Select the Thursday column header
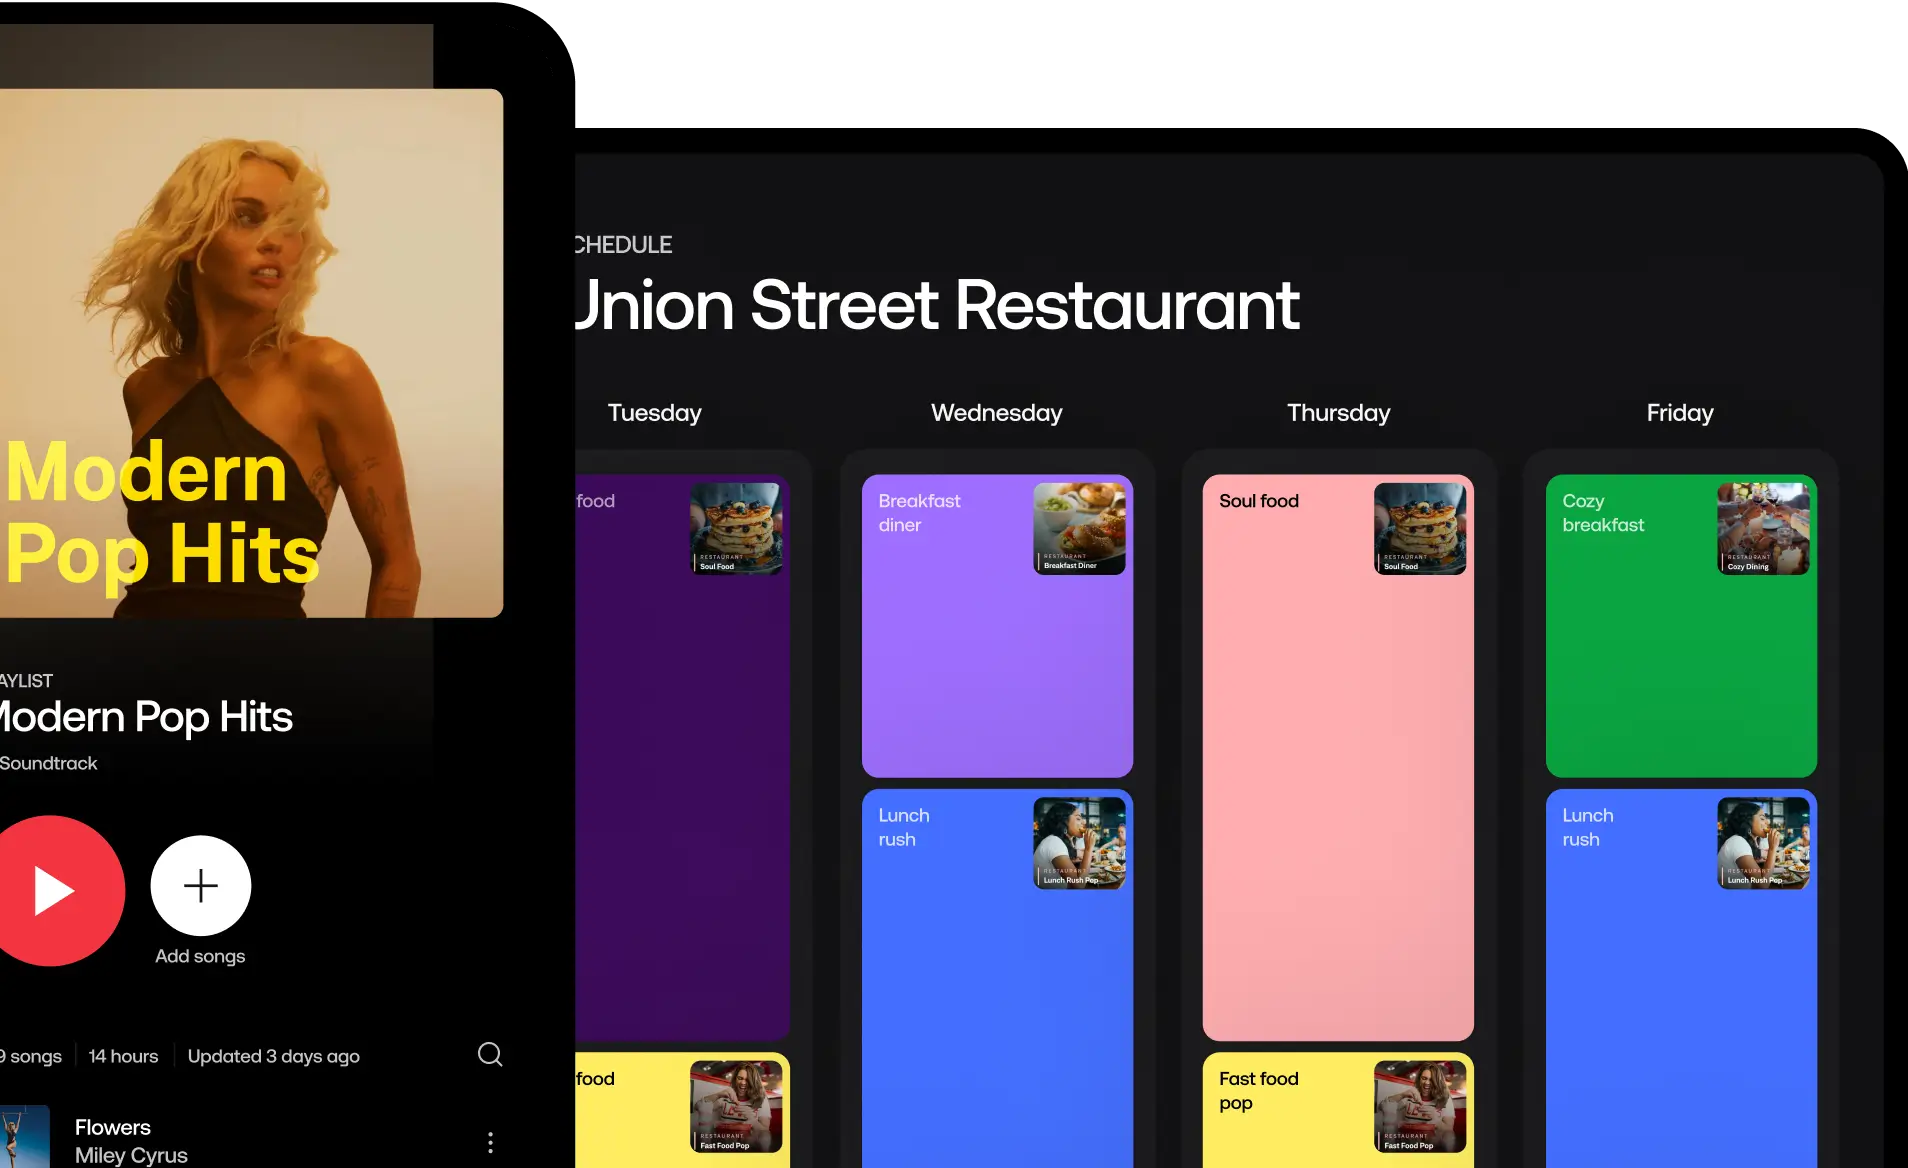The image size is (1908, 1168). 1339,413
